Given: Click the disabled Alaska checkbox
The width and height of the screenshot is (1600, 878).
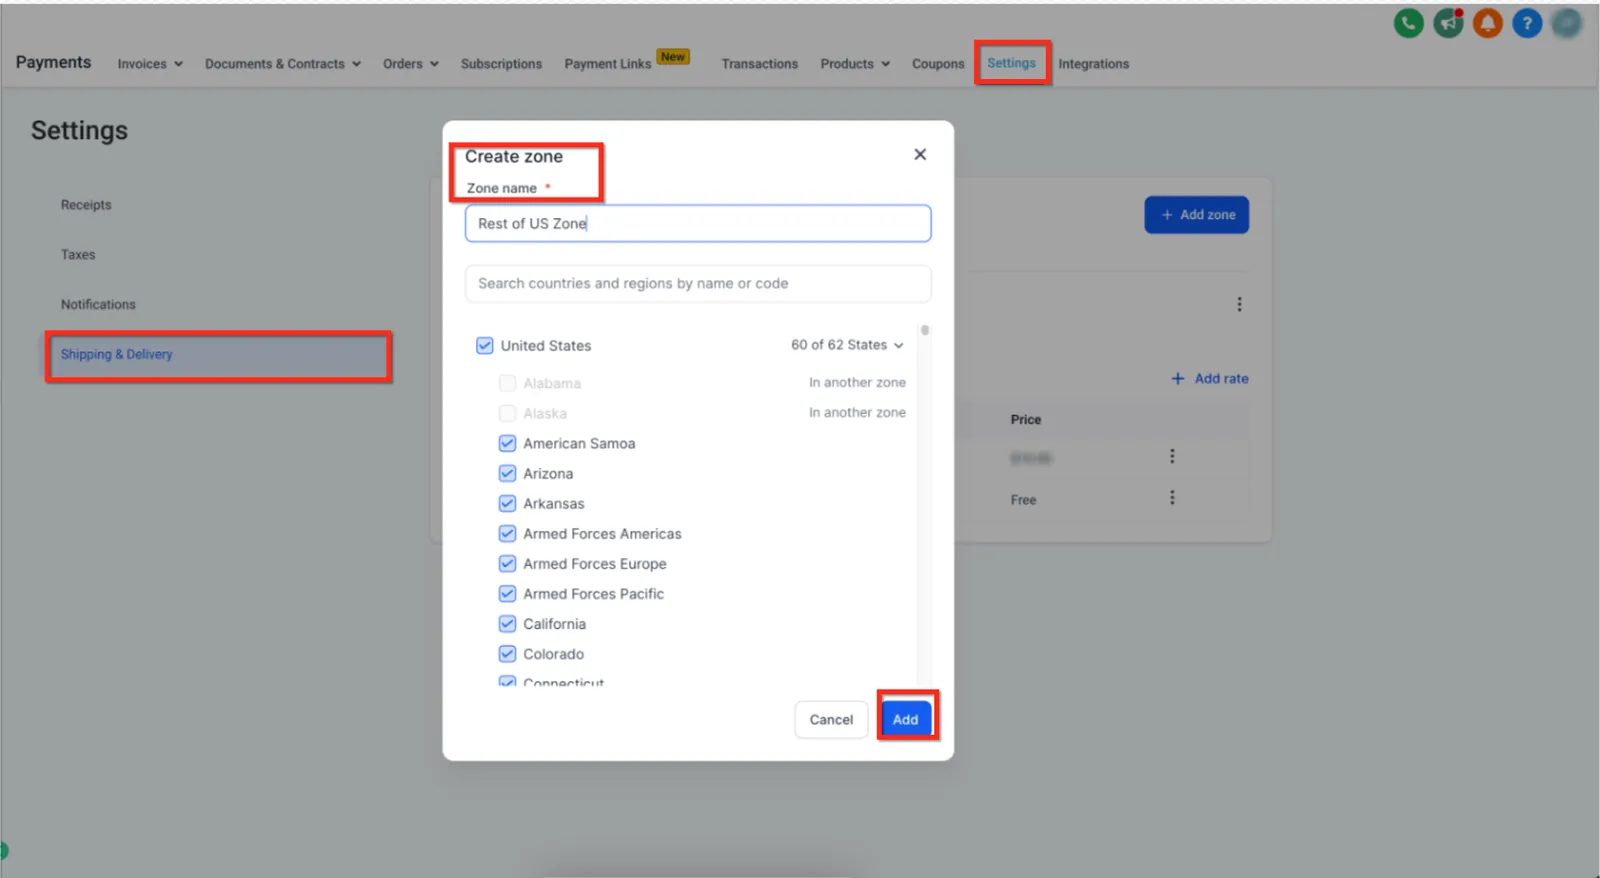Looking at the screenshot, I should pyautogui.click(x=507, y=413).
